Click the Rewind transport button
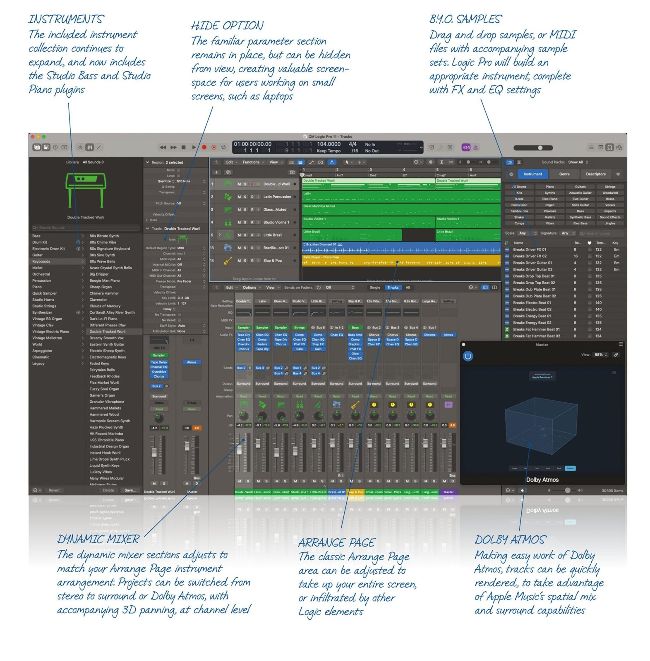The height and width of the screenshot is (661, 650). tap(164, 146)
